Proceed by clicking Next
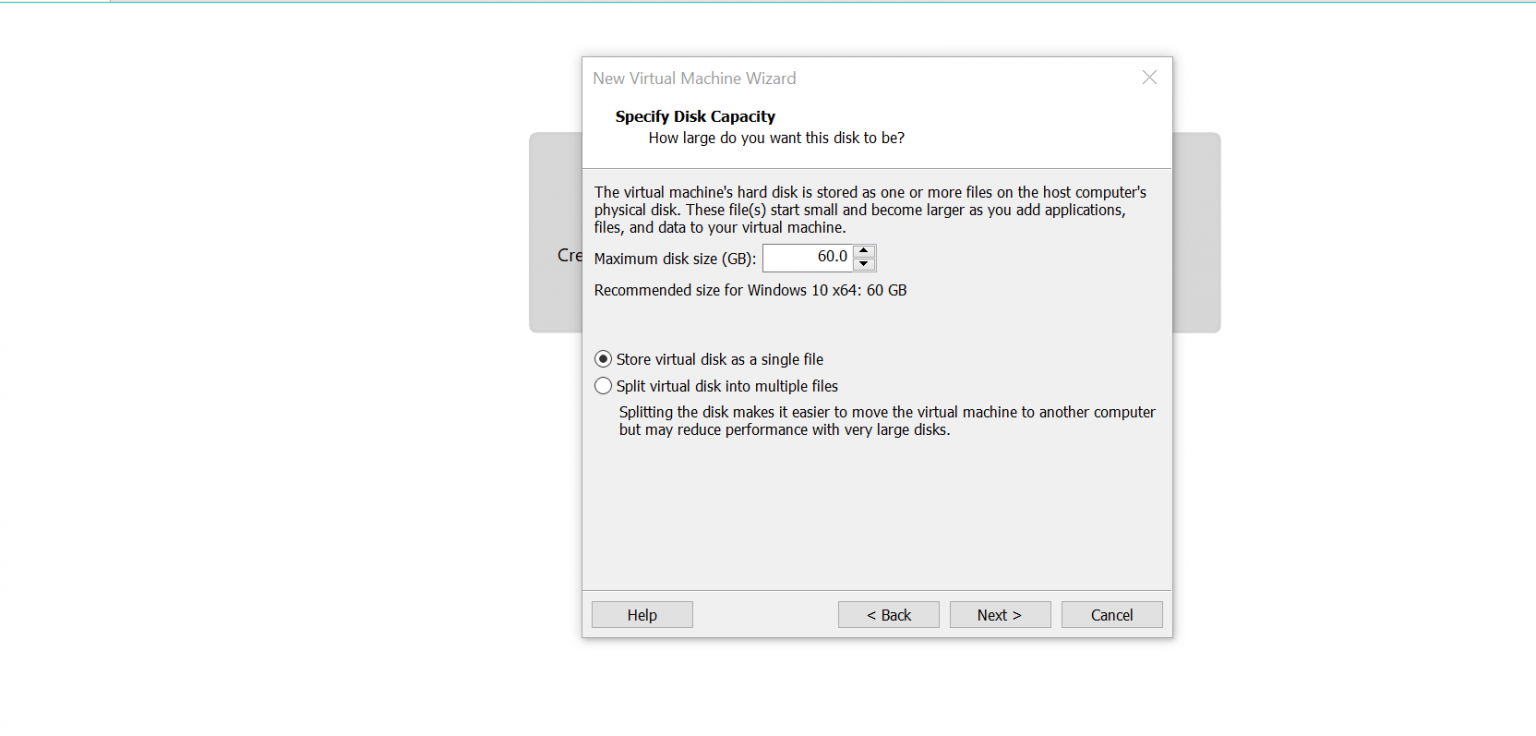This screenshot has height=736, width=1536. click(1000, 614)
